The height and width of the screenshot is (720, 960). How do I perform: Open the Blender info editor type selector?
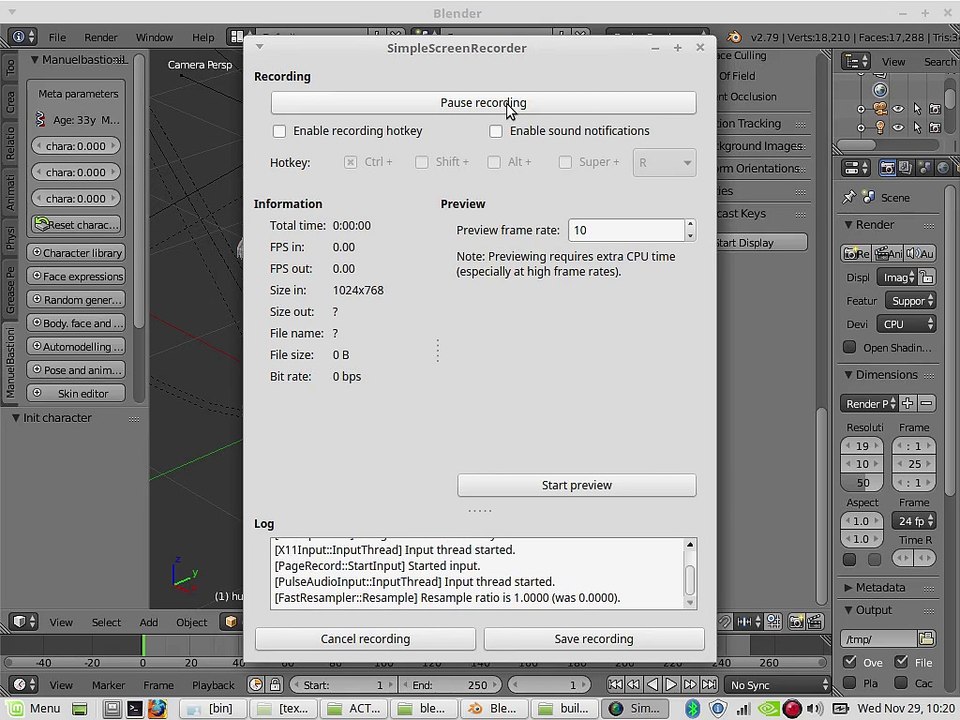(x=23, y=37)
